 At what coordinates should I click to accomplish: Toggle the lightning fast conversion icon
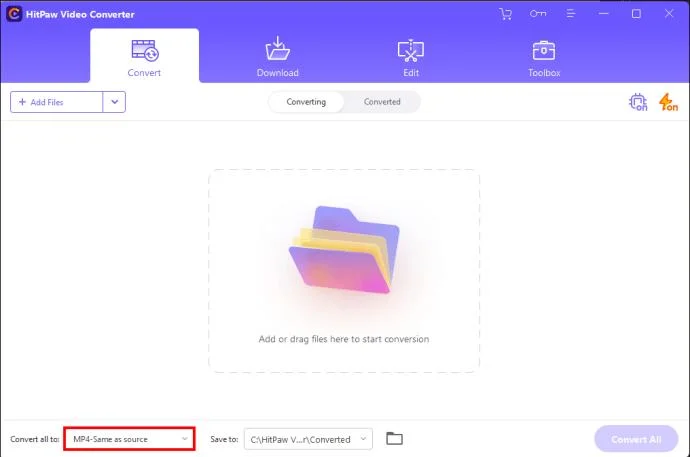click(668, 102)
